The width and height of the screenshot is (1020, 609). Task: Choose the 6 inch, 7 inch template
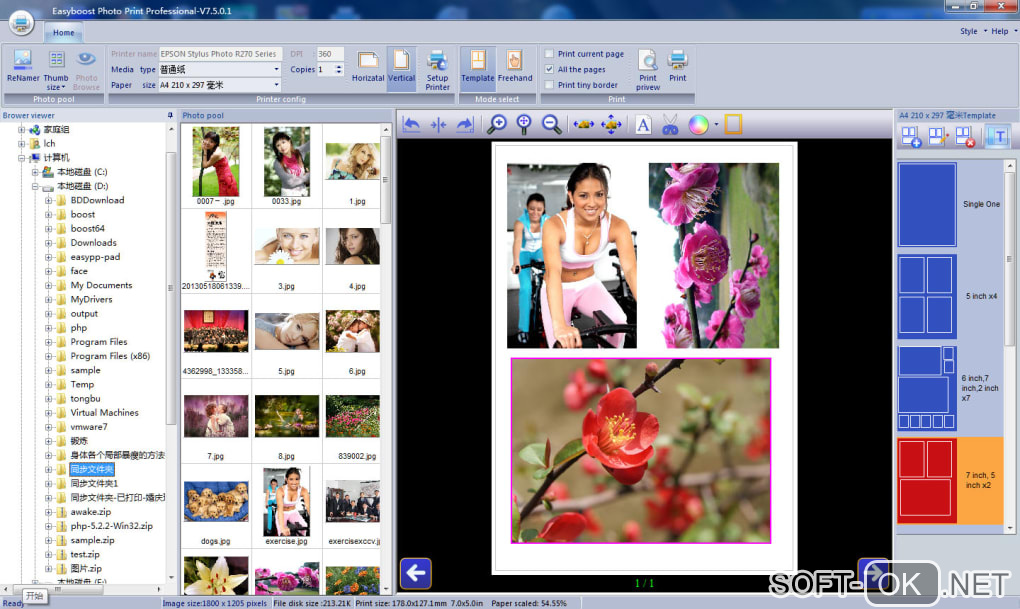950,388
